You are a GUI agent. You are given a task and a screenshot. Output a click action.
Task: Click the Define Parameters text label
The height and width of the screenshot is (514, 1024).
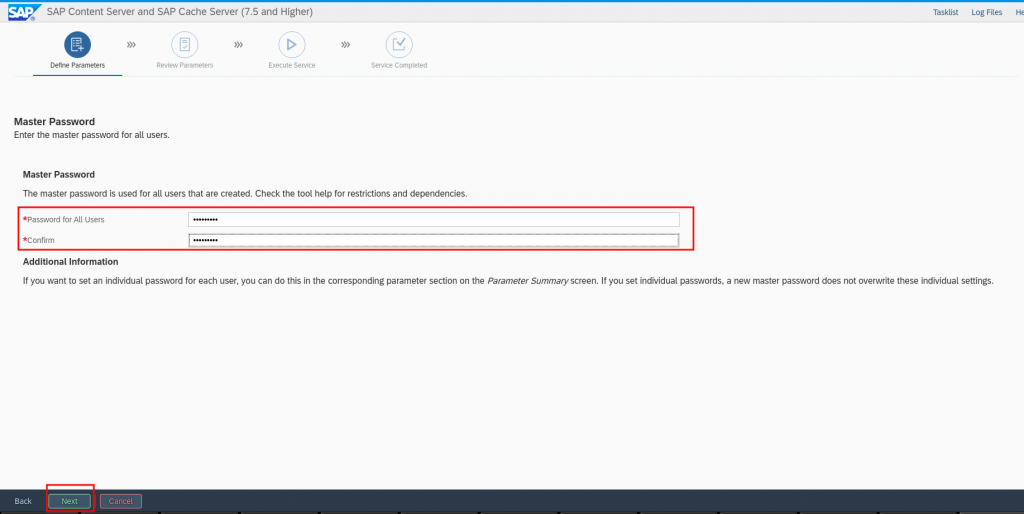[x=77, y=65]
